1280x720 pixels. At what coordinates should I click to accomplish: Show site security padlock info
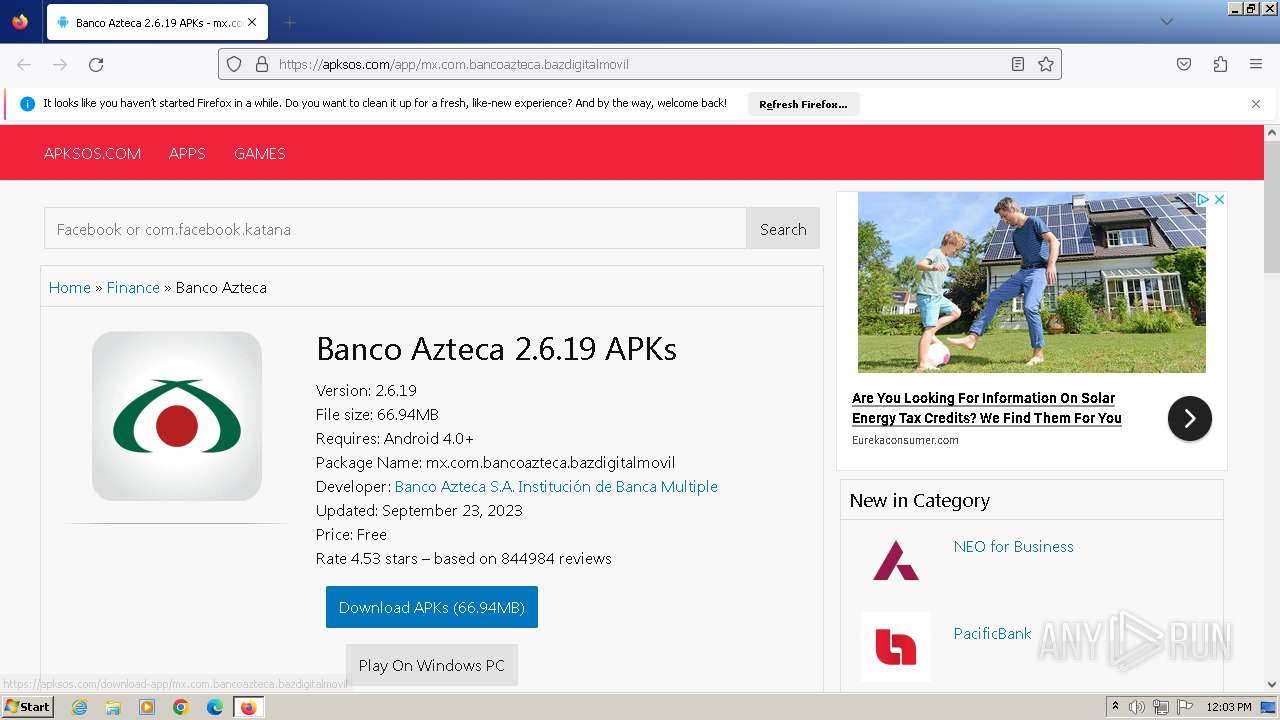coord(262,64)
